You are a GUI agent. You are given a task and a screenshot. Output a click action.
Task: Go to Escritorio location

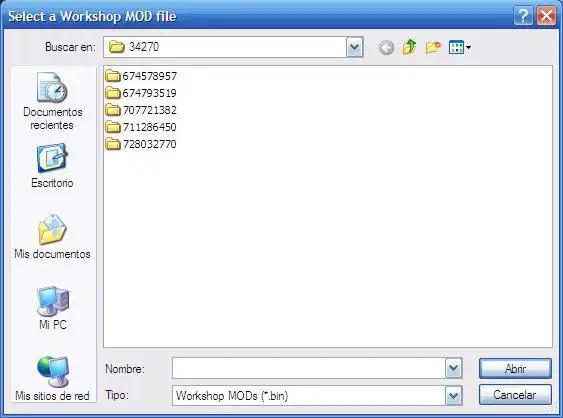point(52,166)
